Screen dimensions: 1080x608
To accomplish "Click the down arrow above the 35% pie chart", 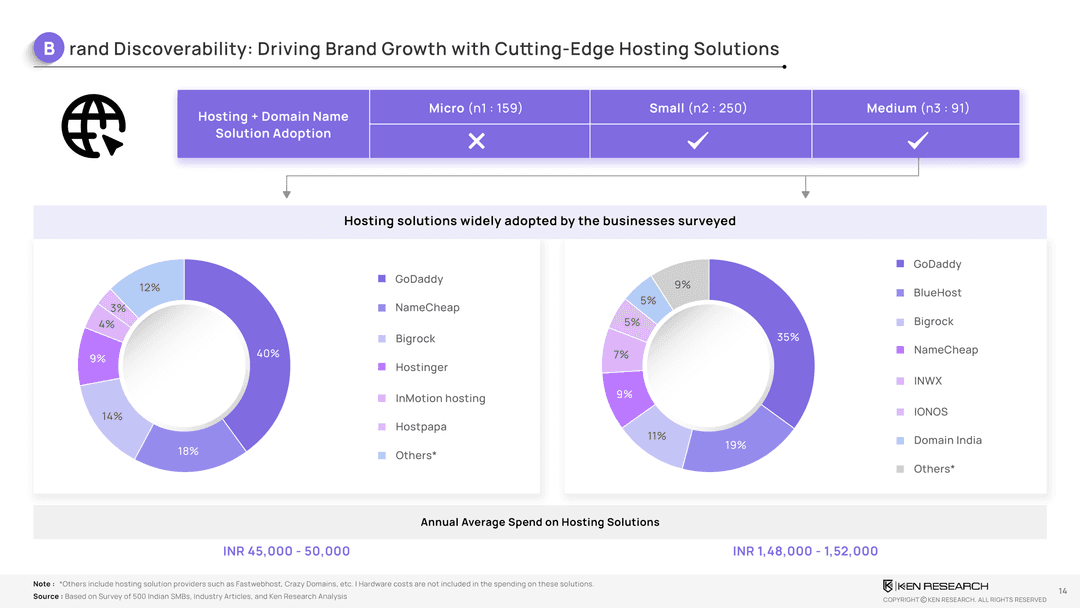I will [805, 192].
